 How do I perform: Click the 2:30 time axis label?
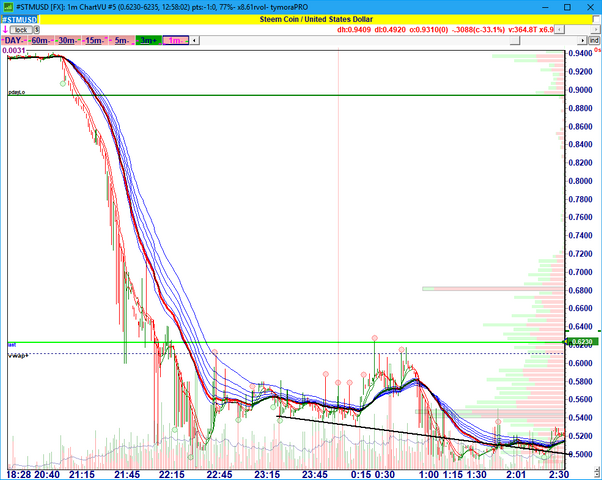coord(559,475)
